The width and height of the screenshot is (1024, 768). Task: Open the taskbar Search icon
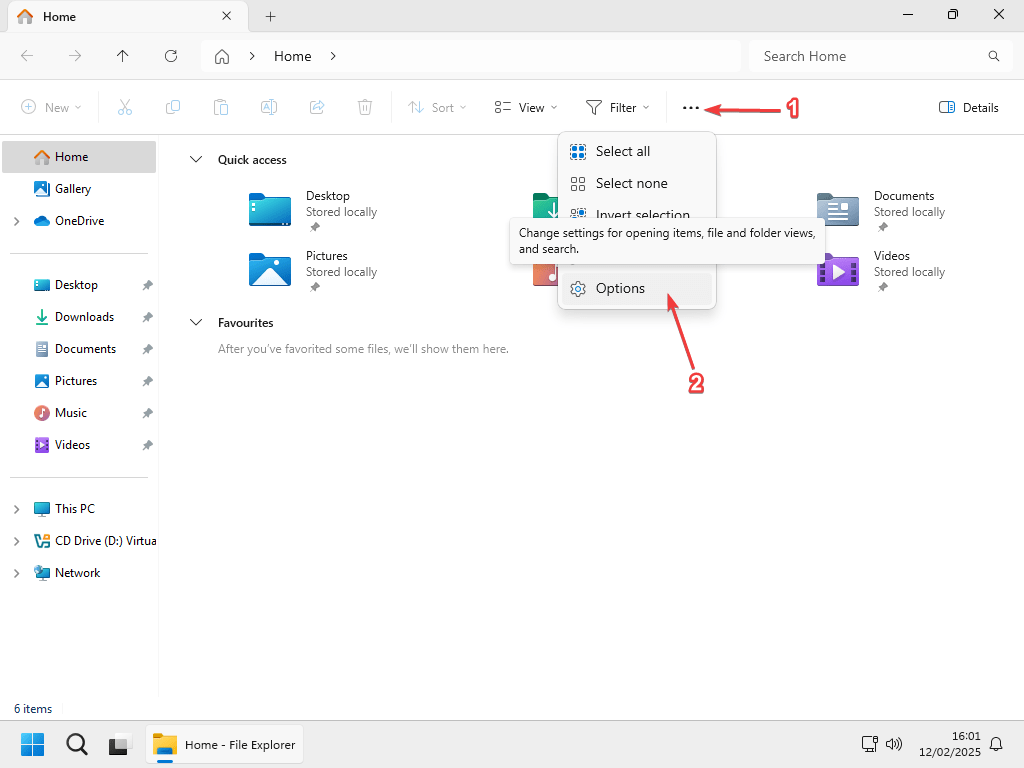pyautogui.click(x=77, y=744)
